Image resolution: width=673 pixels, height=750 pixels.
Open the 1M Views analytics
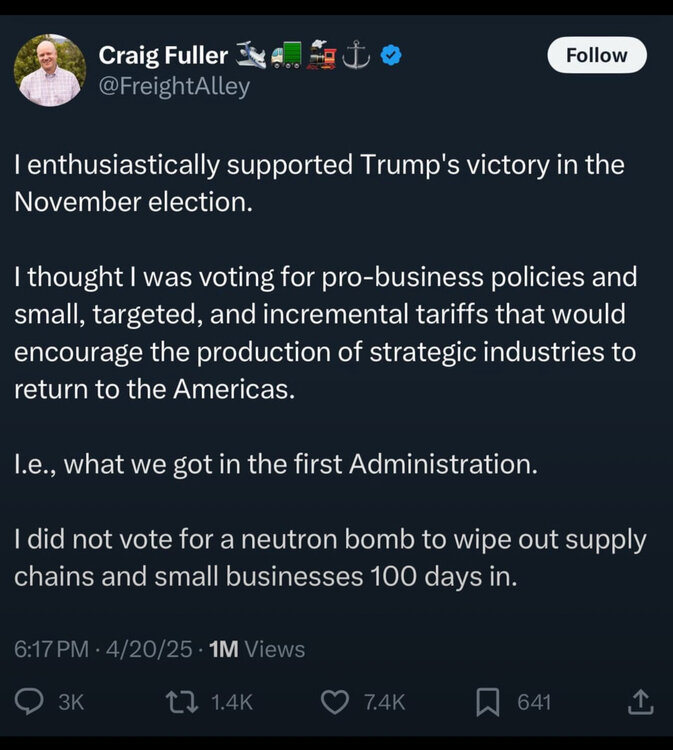(x=257, y=649)
